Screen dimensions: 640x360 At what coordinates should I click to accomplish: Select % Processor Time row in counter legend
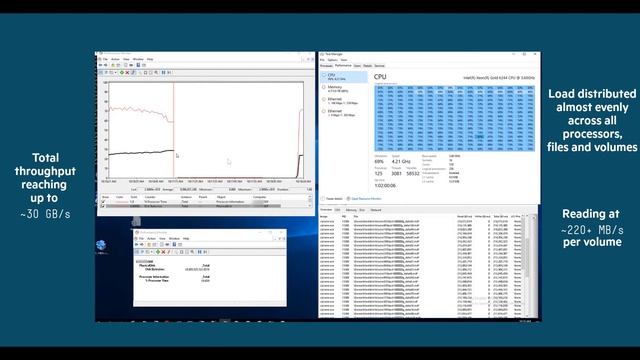click(x=191, y=202)
